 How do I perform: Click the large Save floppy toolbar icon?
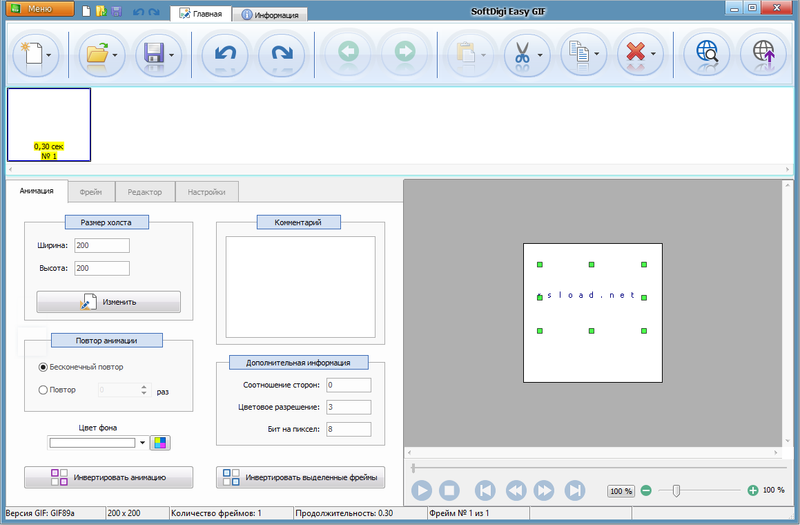coord(154,54)
